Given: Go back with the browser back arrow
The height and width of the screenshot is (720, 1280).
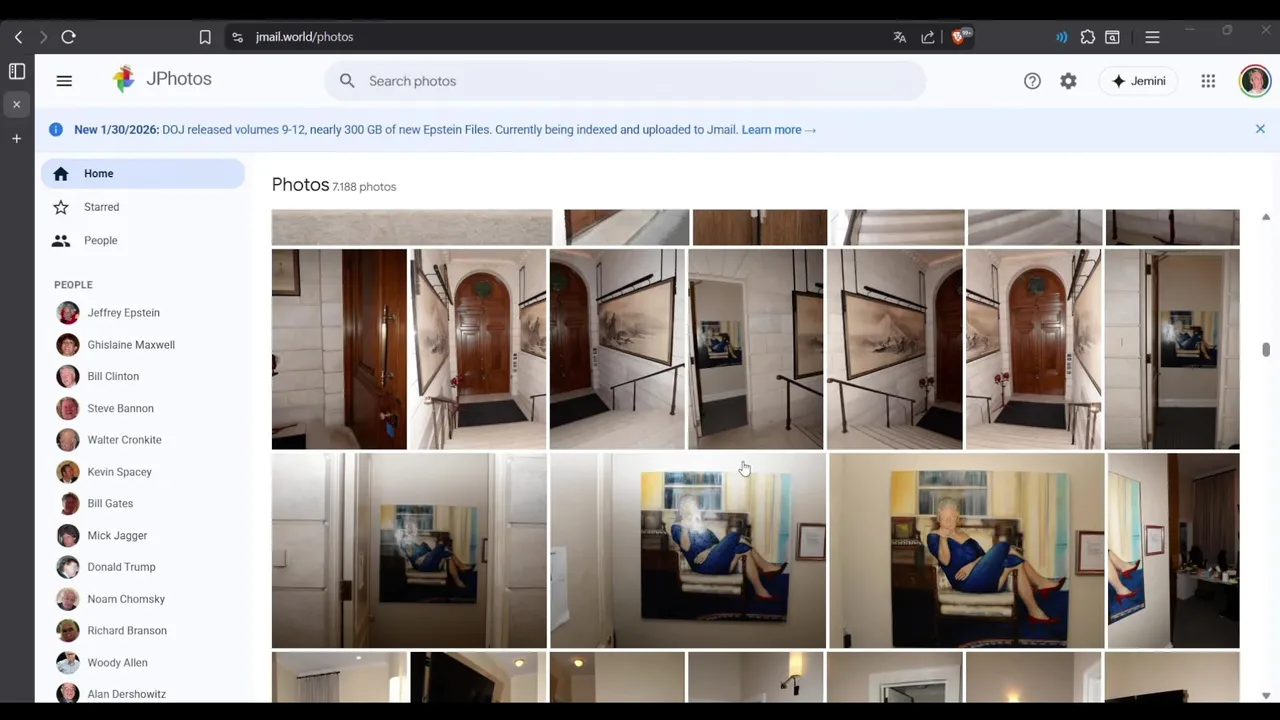Looking at the screenshot, I should point(18,37).
